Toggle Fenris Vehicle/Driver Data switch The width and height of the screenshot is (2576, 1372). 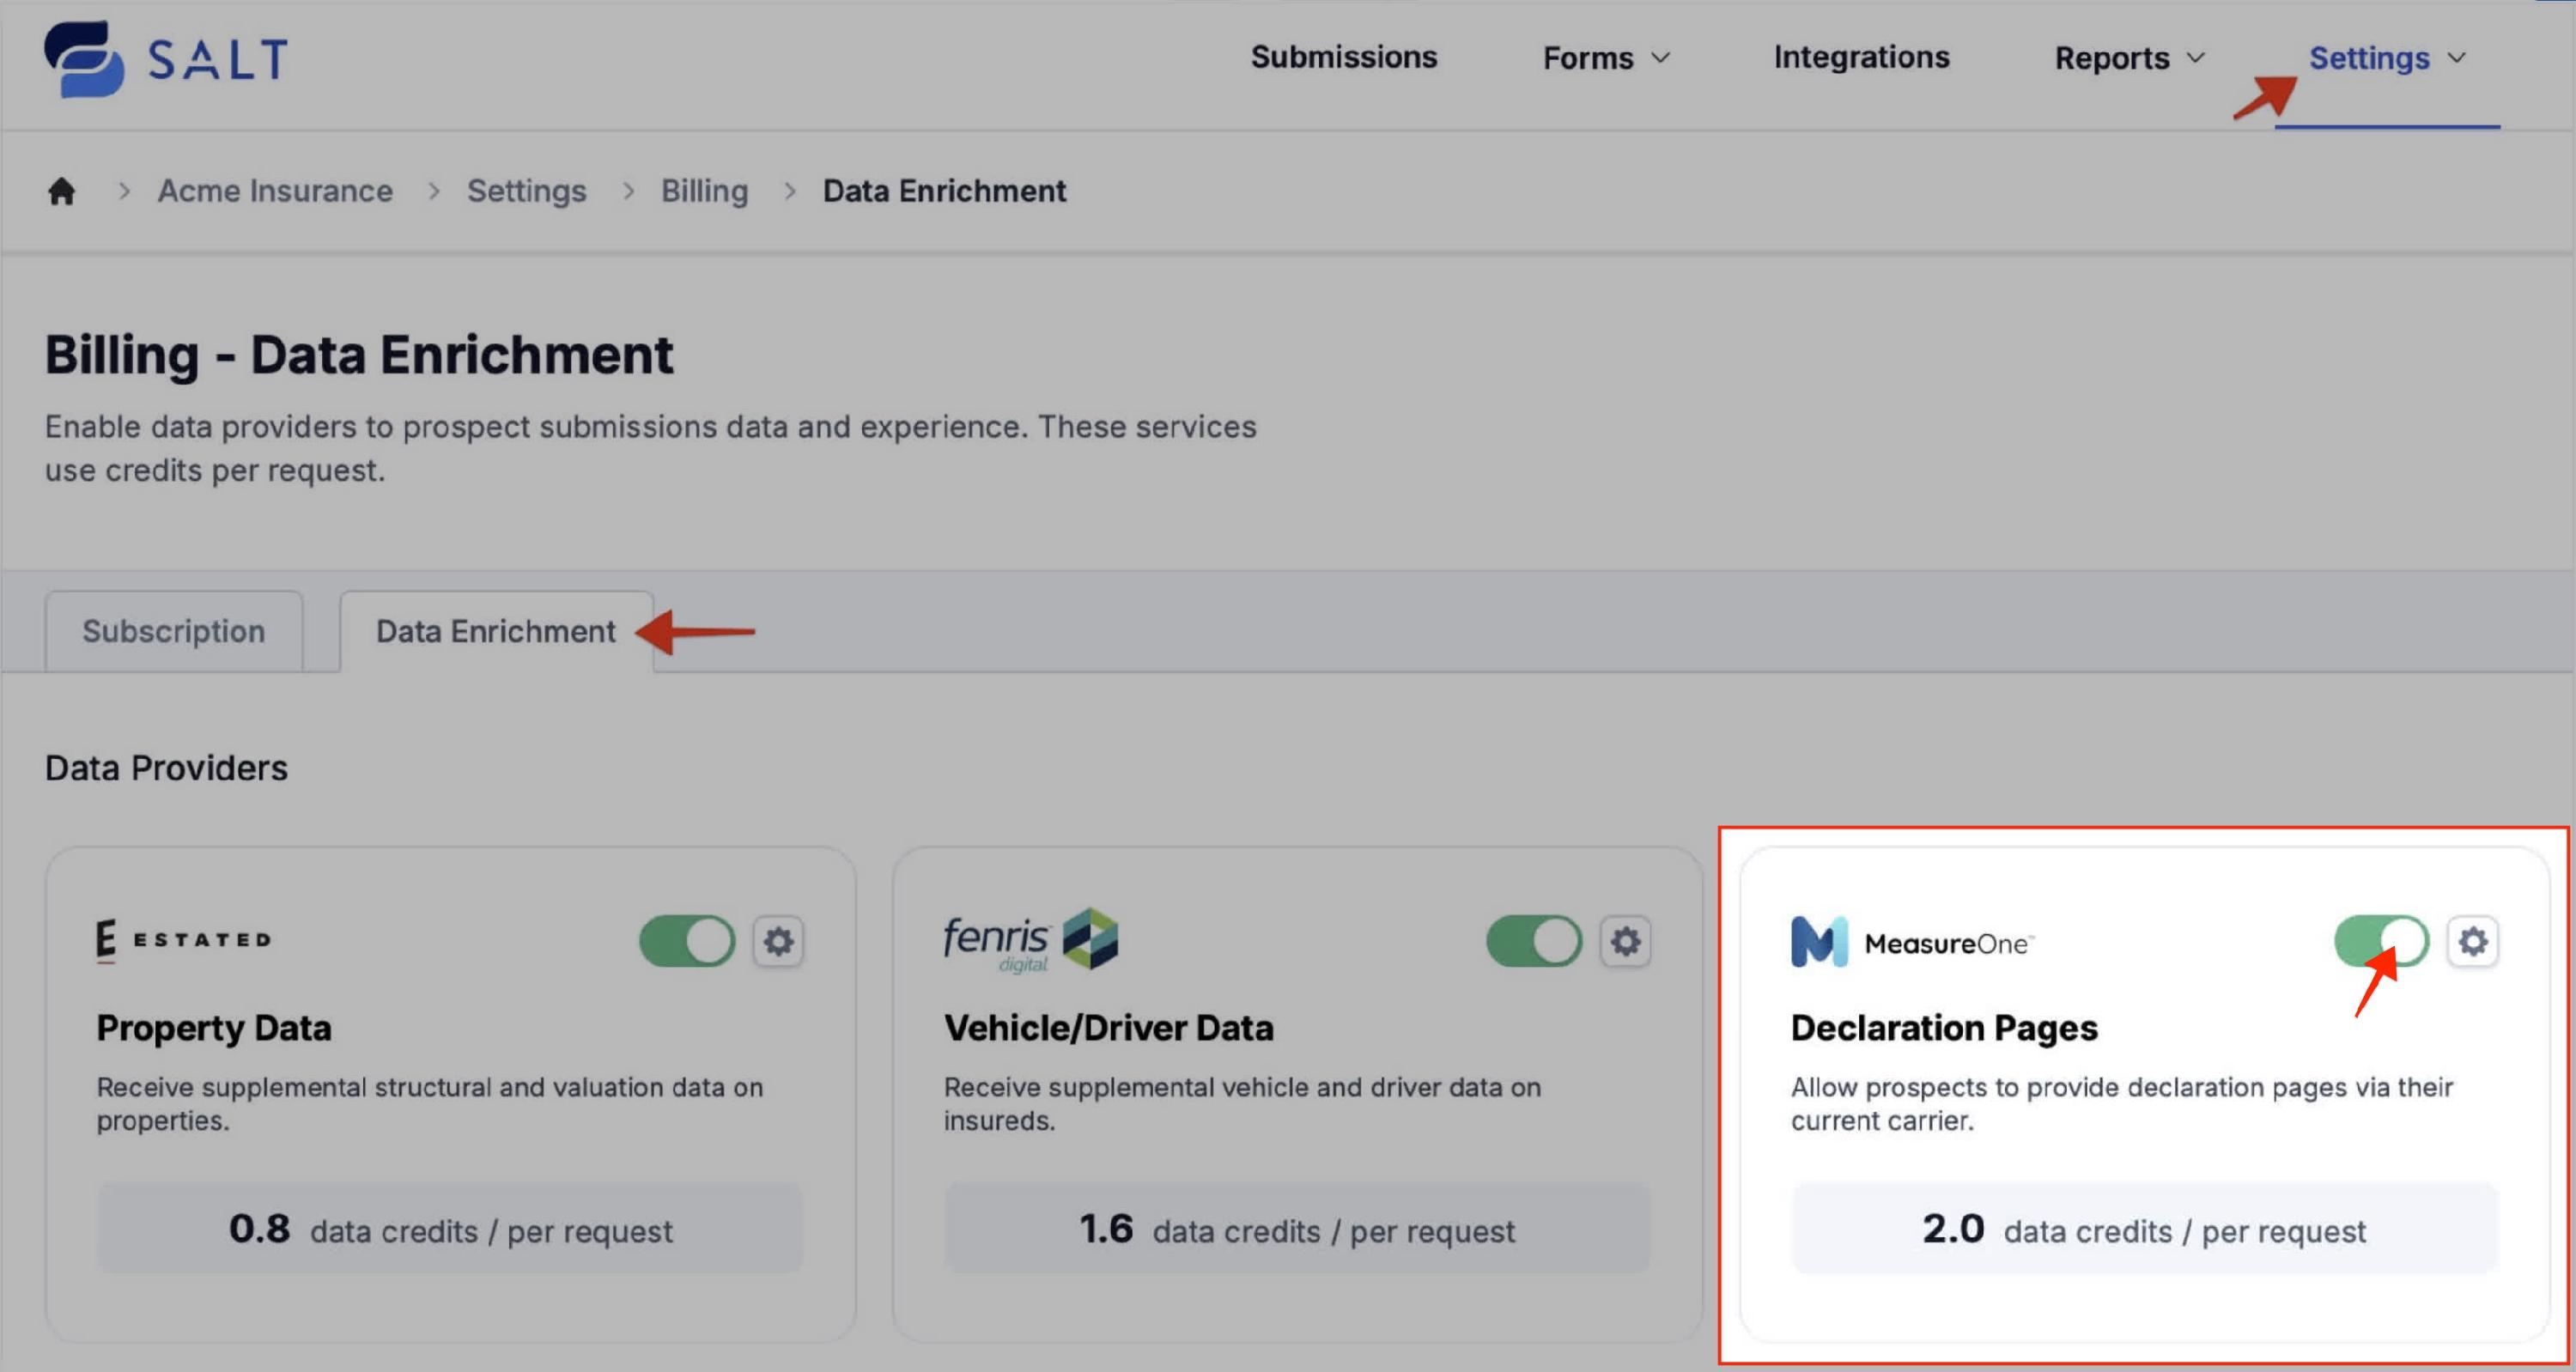point(1533,941)
